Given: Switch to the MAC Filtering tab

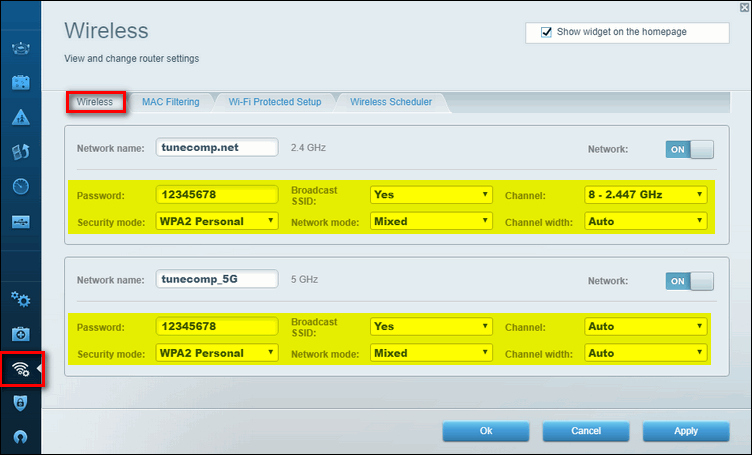Looking at the screenshot, I should pos(170,102).
